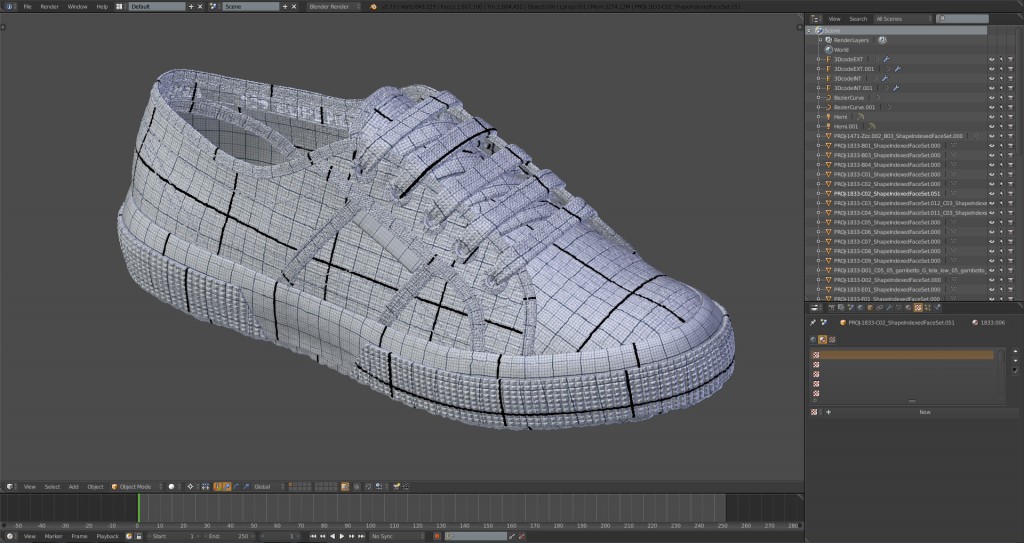Click the info editor type icon
Viewport: 1024px width, 543px height.
8,7
